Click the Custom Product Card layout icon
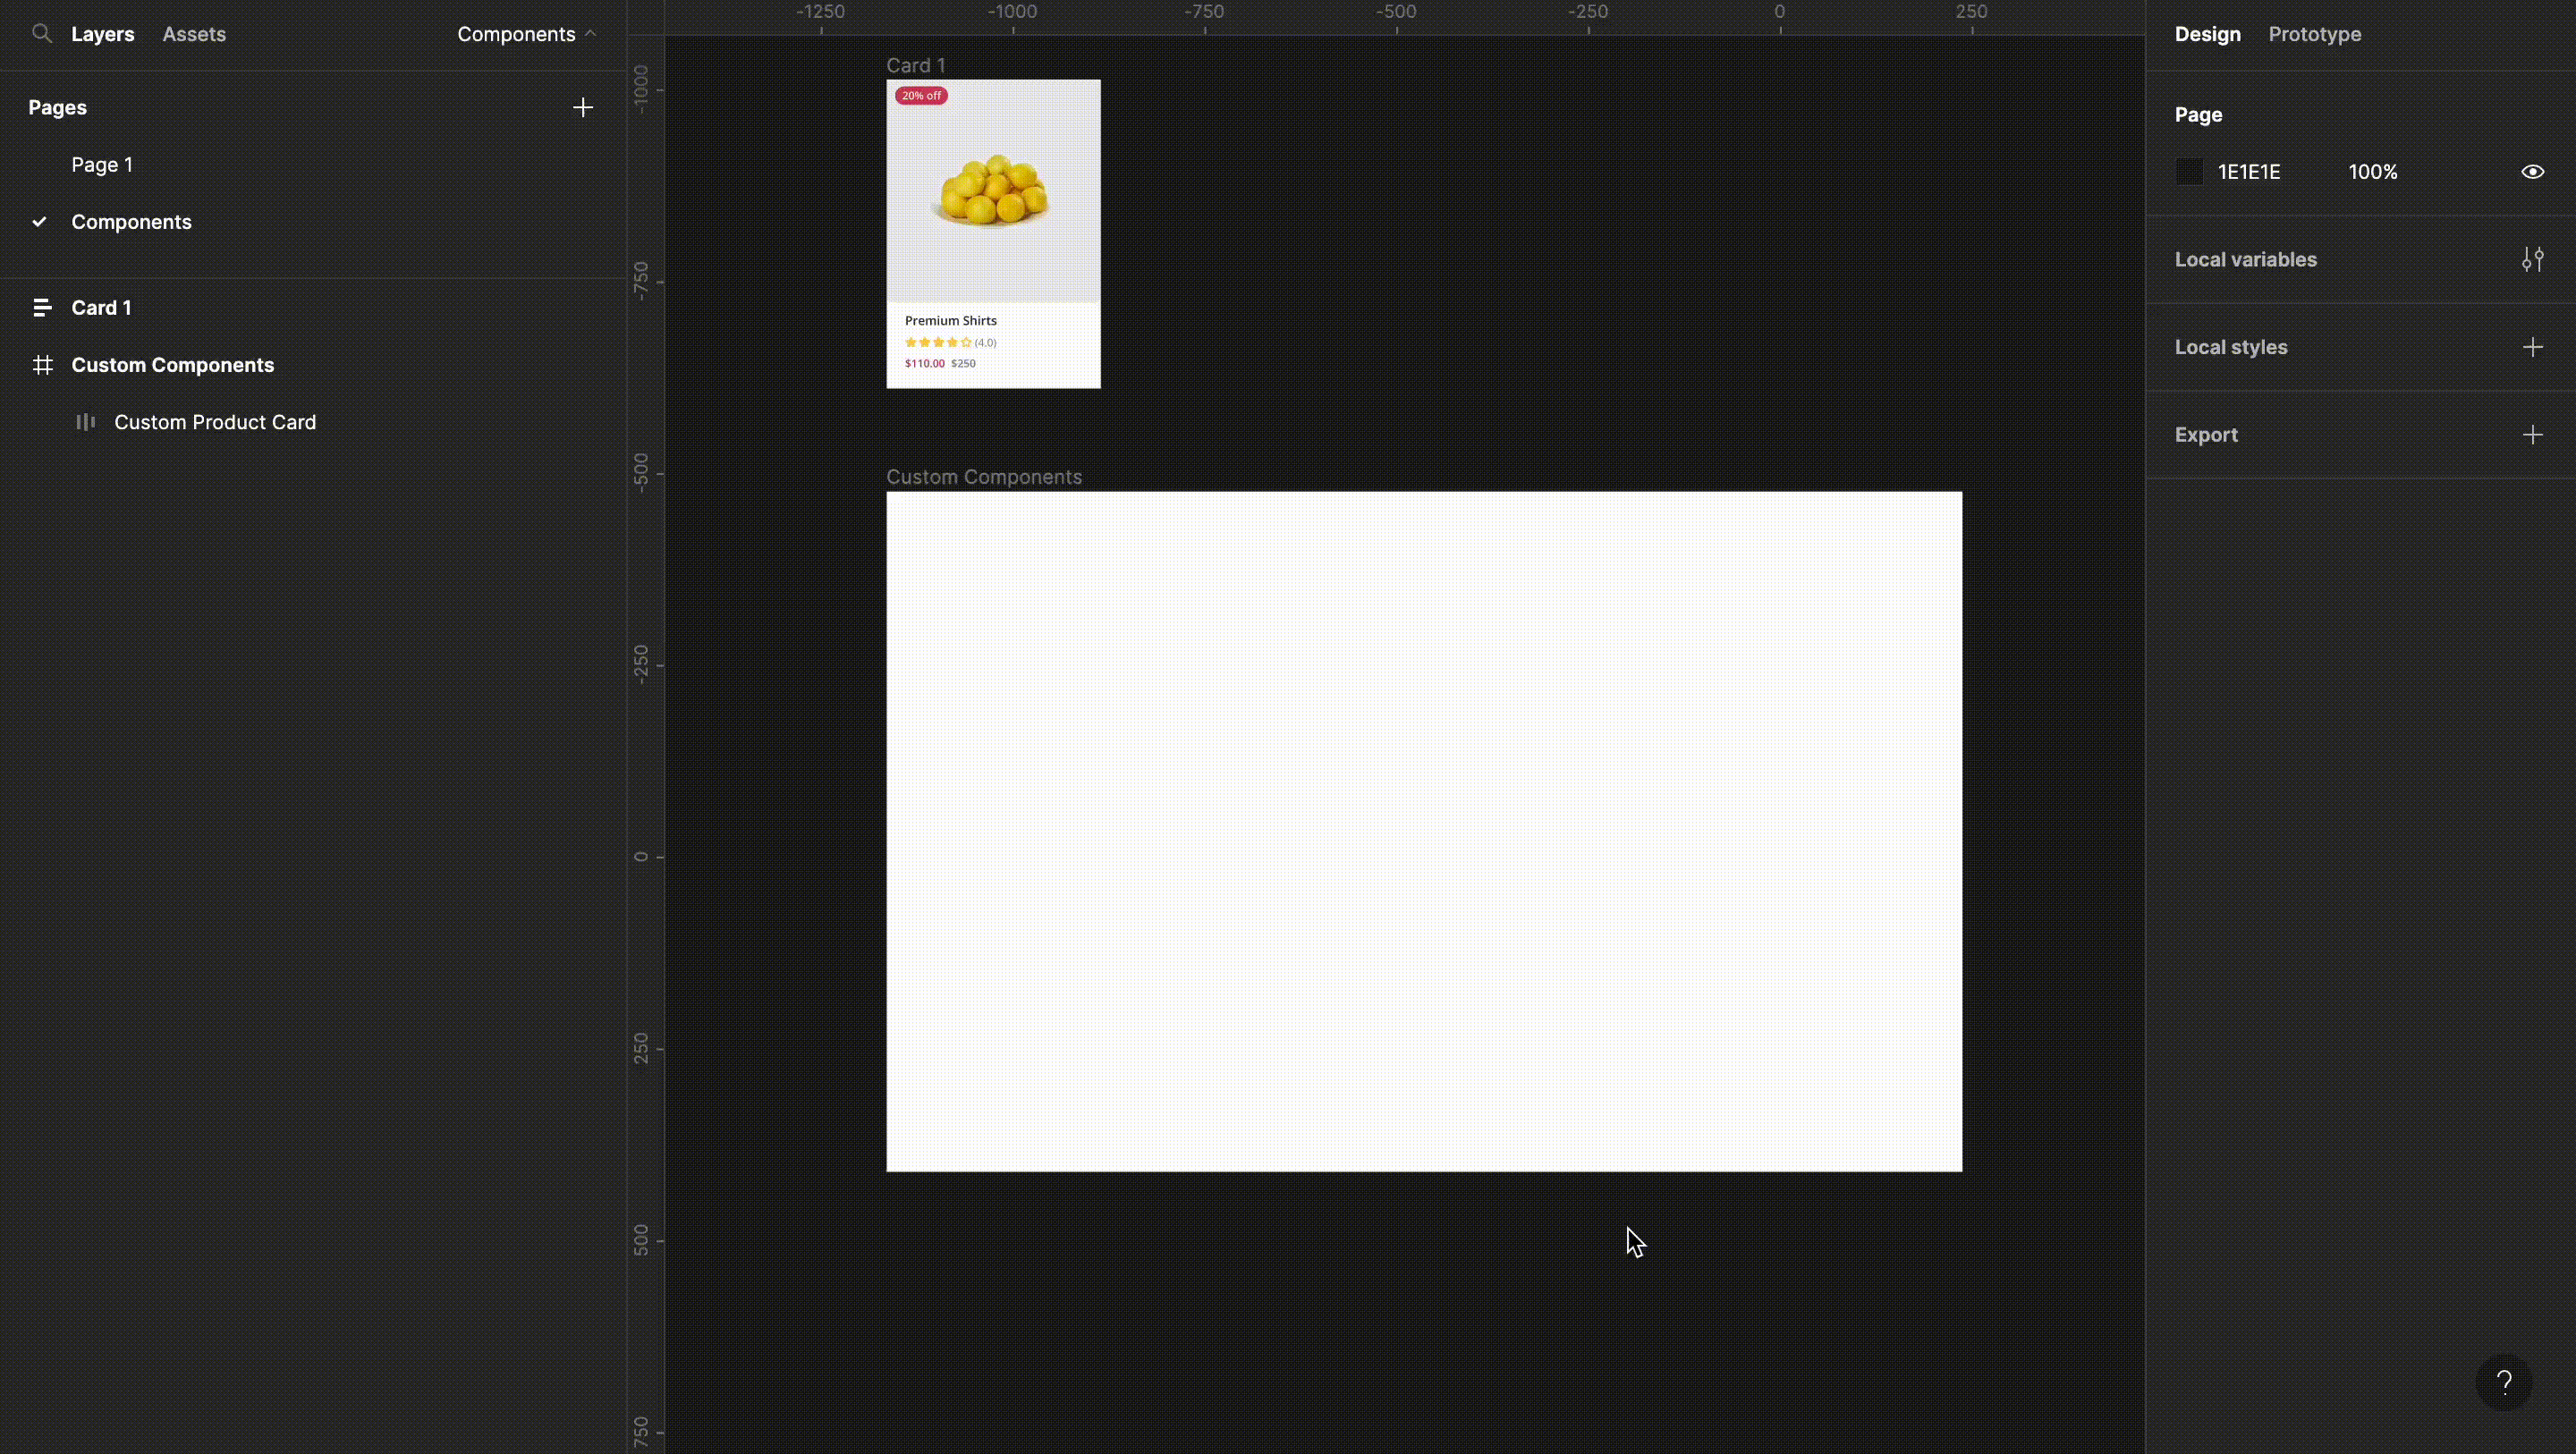The height and width of the screenshot is (1454, 2576). click(x=86, y=422)
